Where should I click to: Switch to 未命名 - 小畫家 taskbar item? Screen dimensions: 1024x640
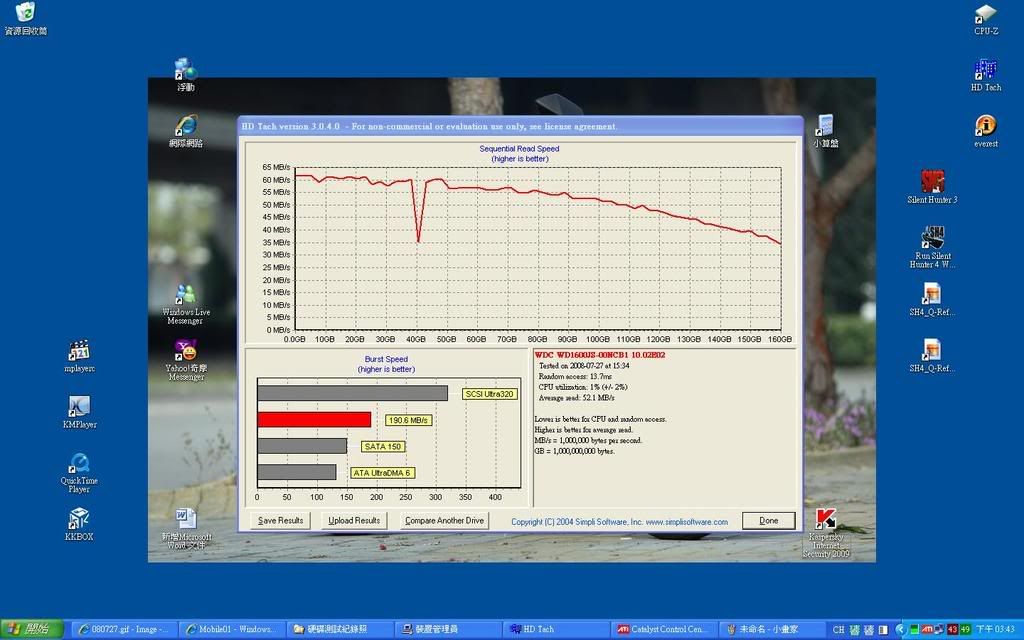[x=771, y=630]
